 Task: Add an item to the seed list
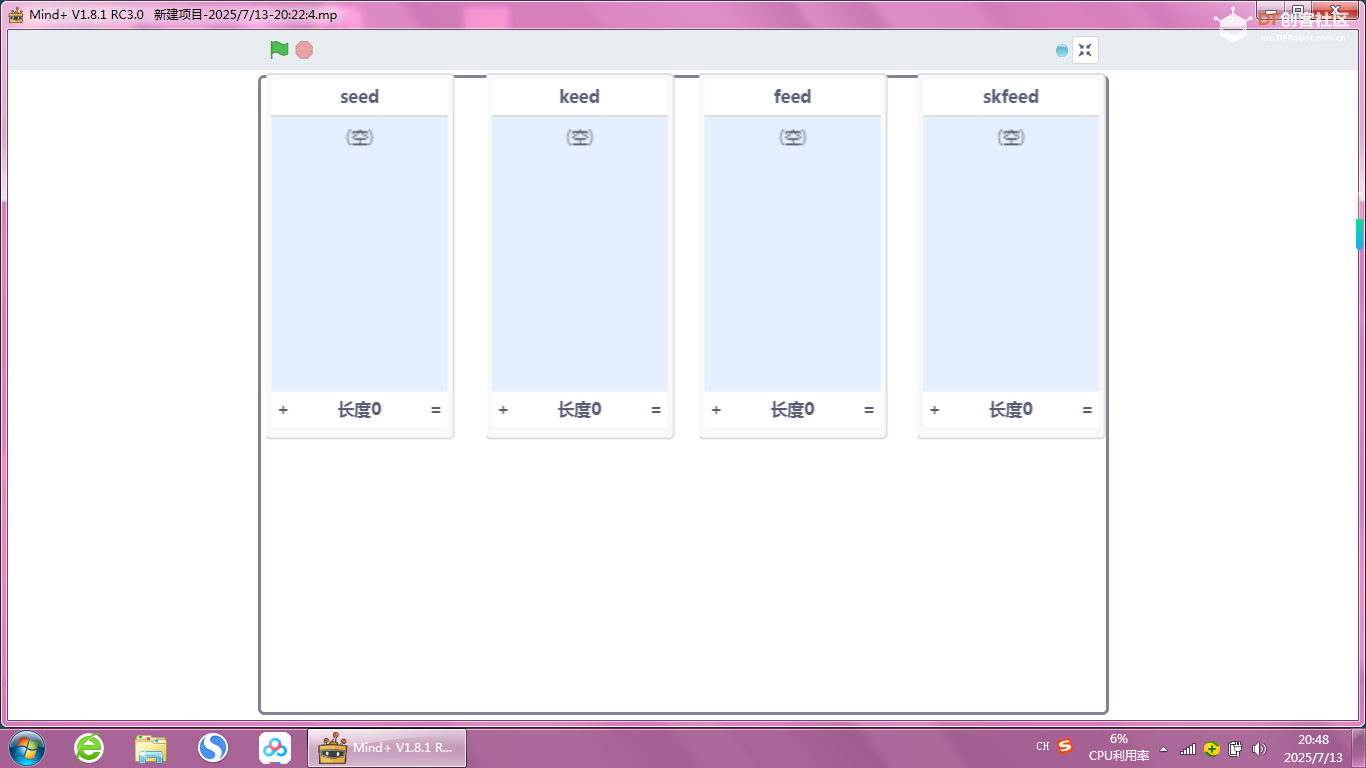pyautogui.click(x=283, y=410)
